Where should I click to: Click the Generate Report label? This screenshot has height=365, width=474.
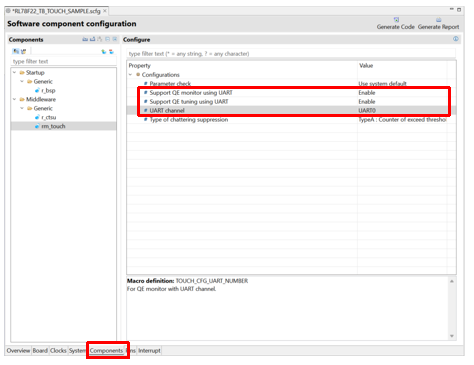(x=439, y=27)
